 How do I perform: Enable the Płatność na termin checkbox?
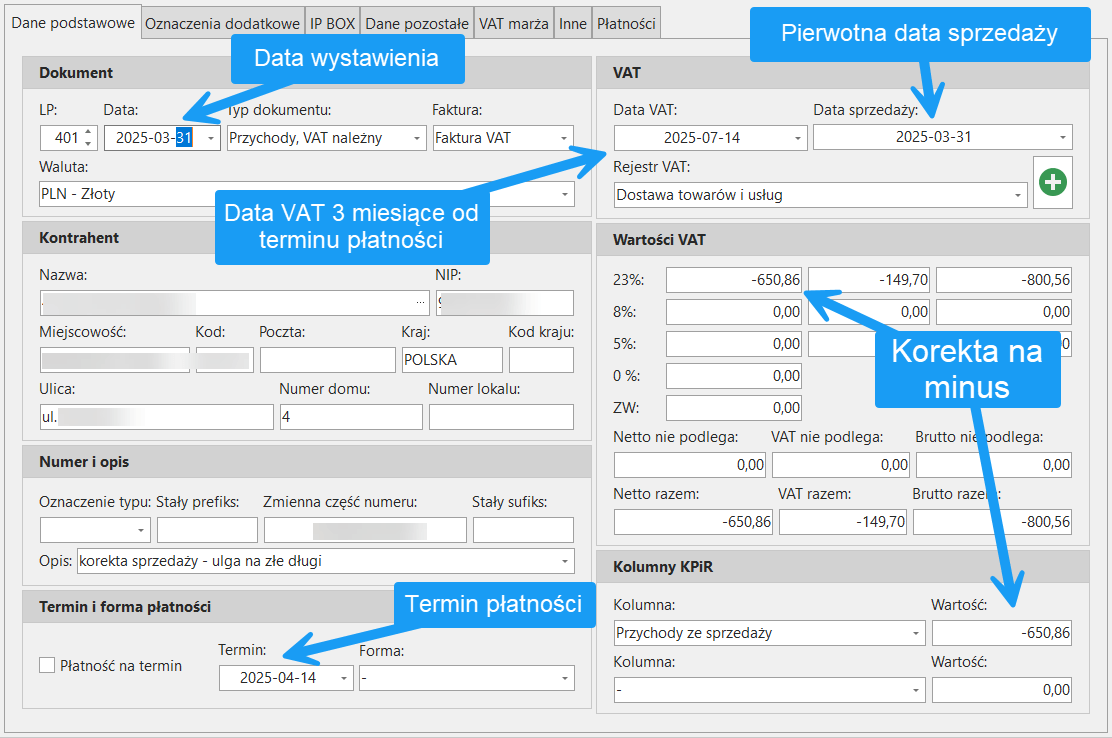click(46, 665)
